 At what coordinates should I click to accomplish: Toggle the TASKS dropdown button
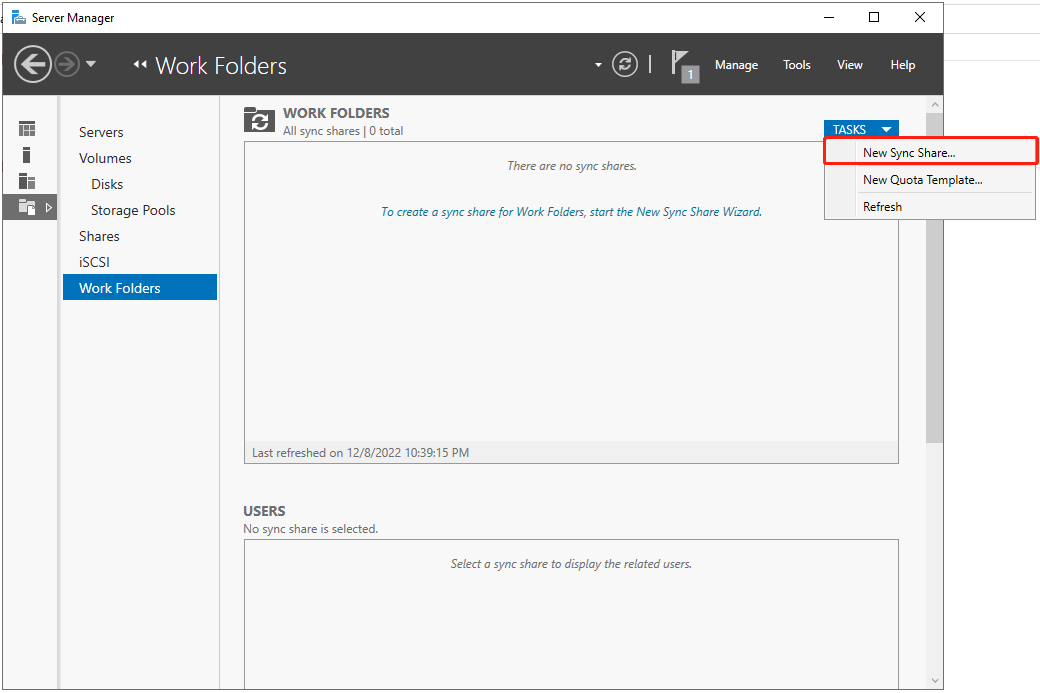[x=861, y=129]
